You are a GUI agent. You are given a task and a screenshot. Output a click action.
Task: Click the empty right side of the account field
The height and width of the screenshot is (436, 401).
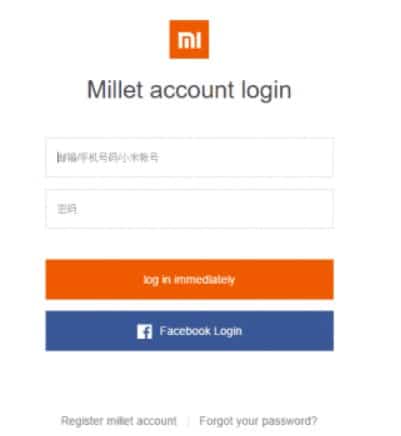283,157
